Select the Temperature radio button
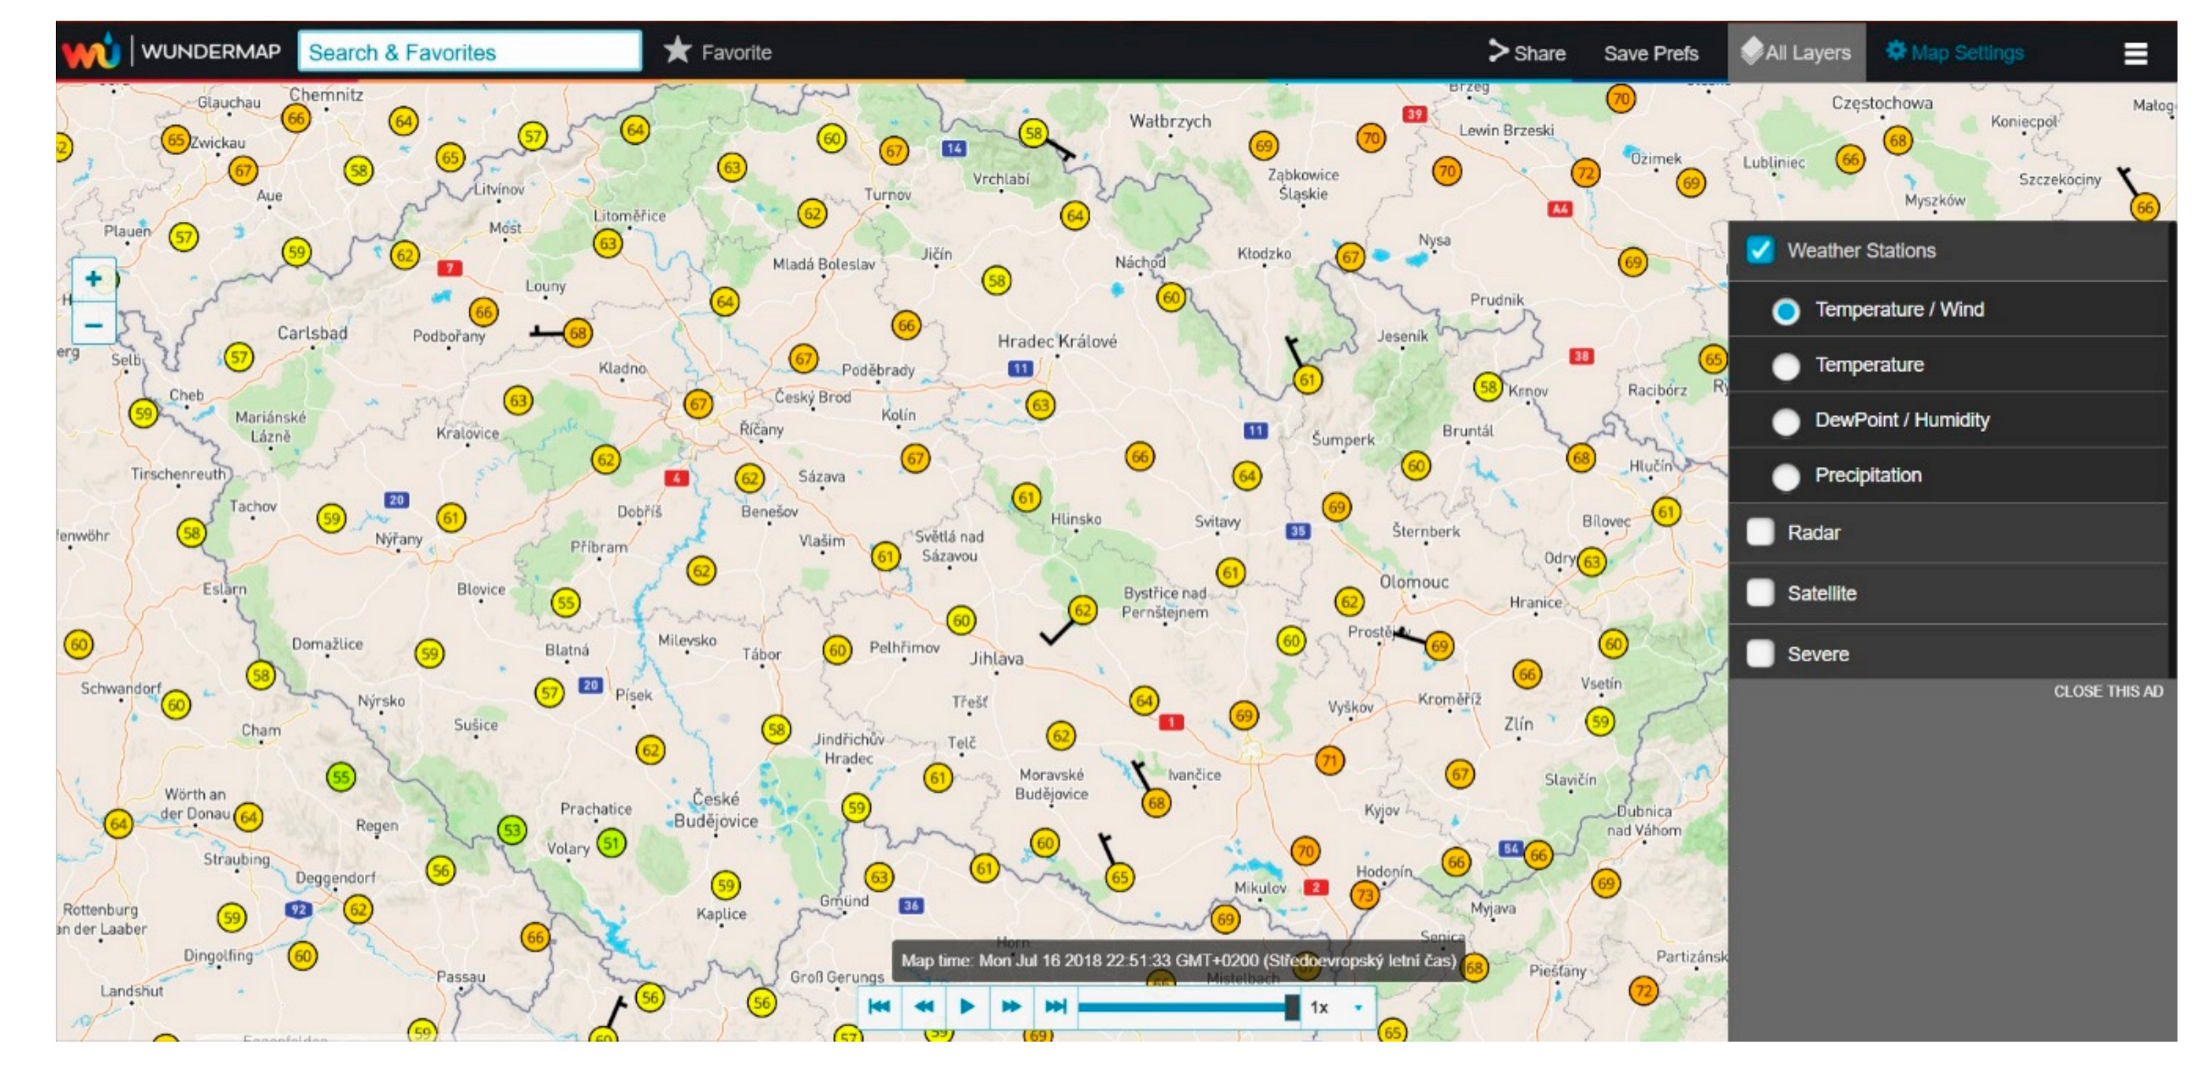Screen dimensions: 2209x1091 tap(1785, 366)
